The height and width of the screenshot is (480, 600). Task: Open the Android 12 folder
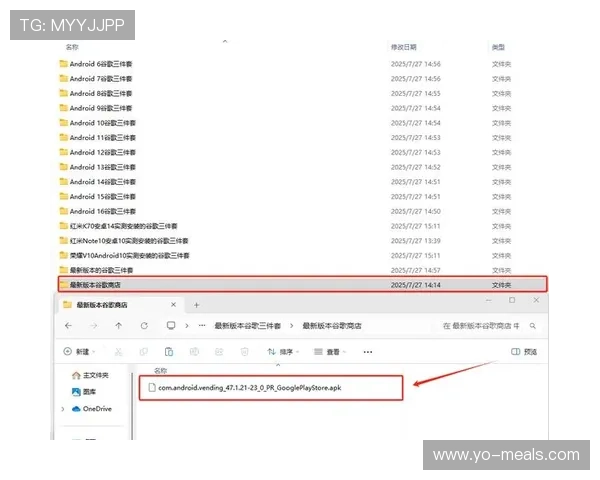click(x=98, y=152)
